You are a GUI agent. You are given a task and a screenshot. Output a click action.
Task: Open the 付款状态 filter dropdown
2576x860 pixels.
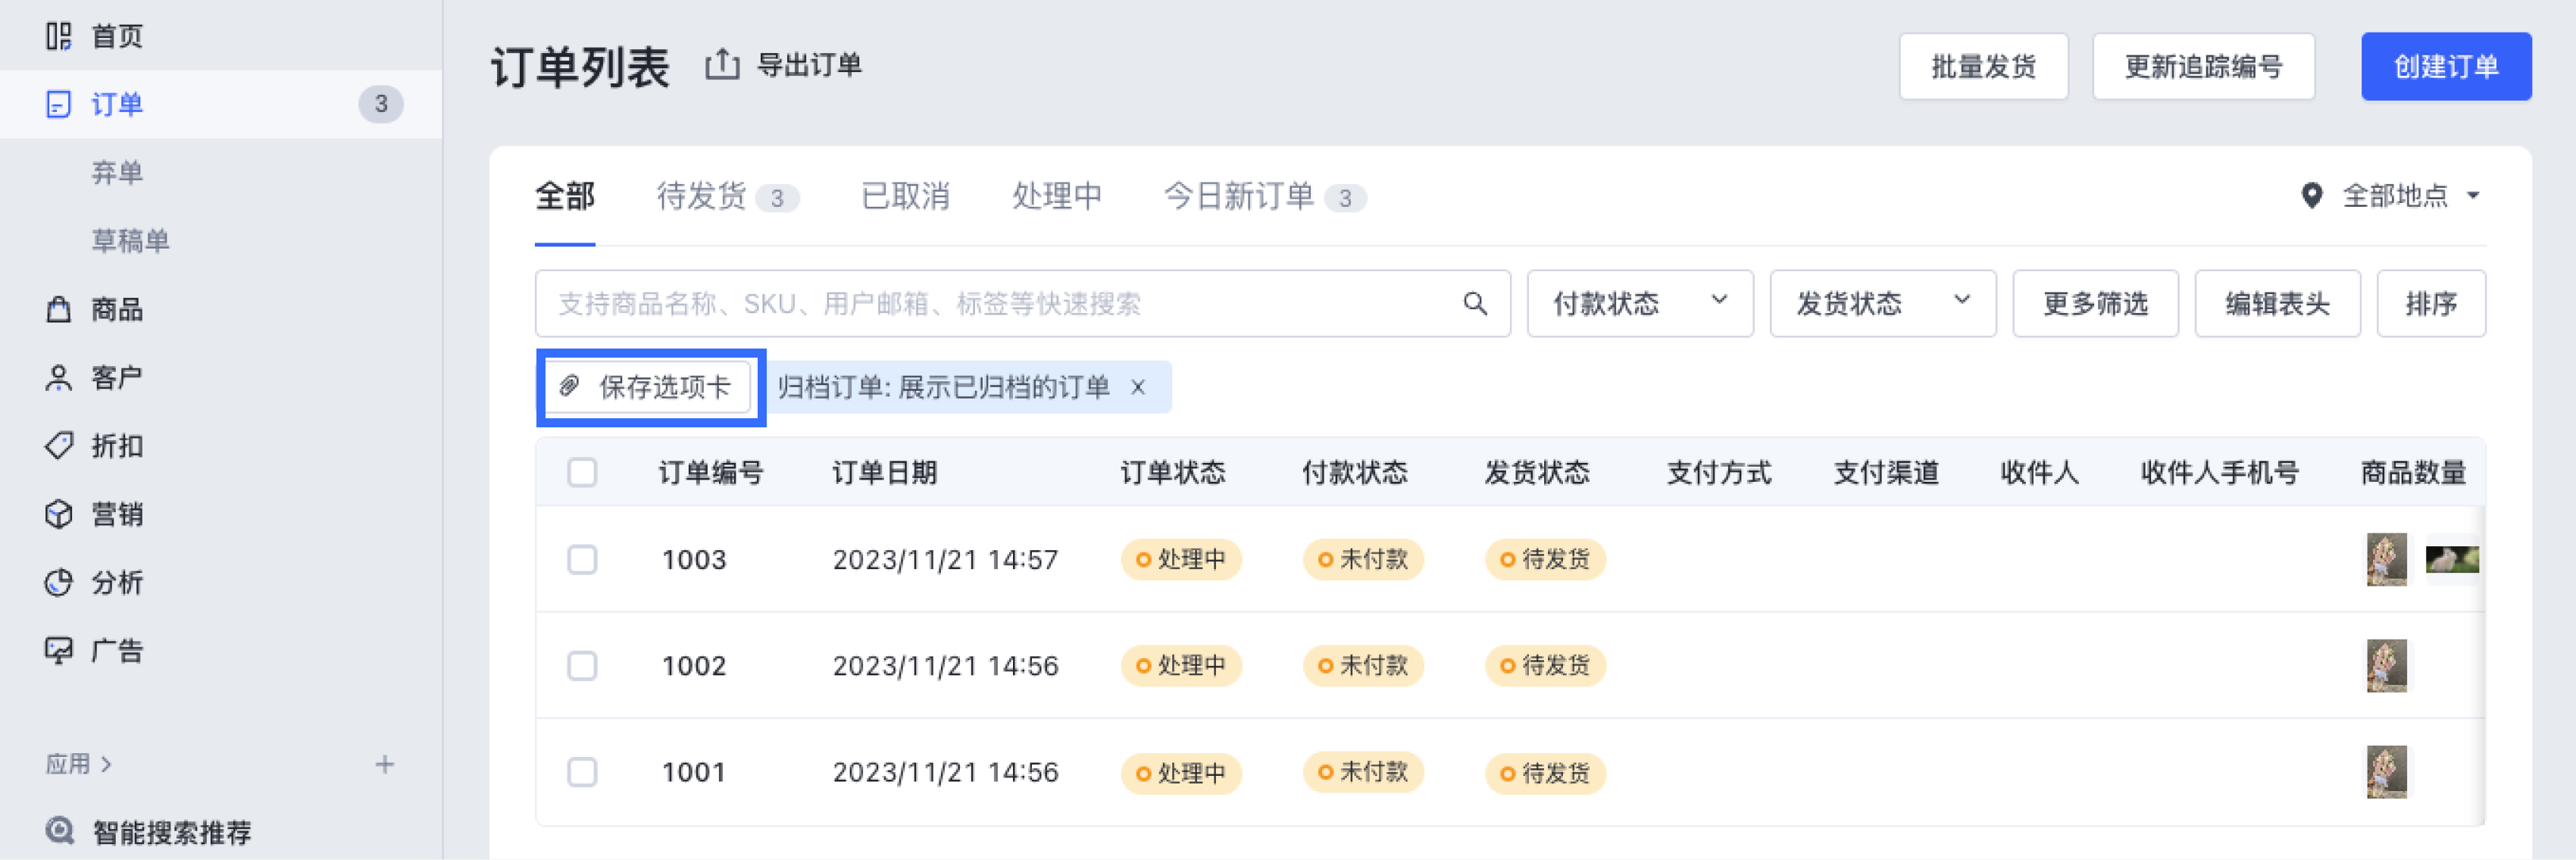1639,303
